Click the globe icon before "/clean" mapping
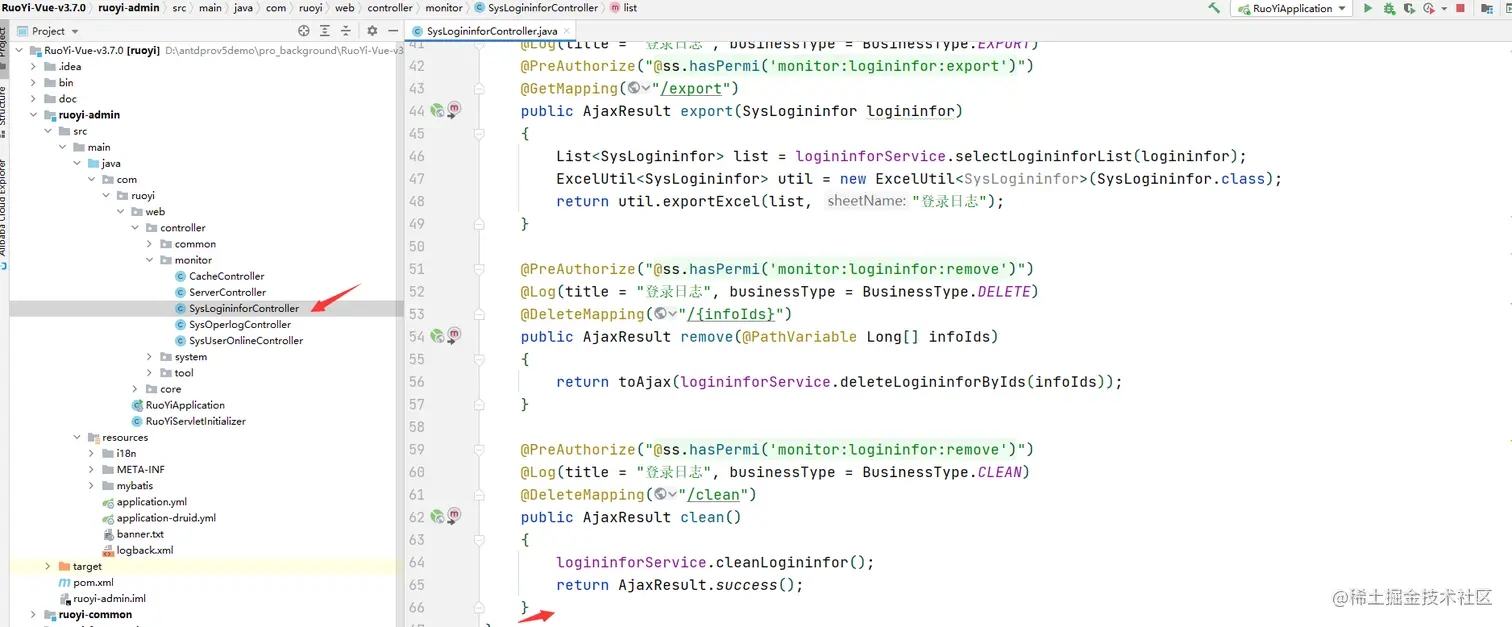The width and height of the screenshot is (1512, 627). (660, 494)
